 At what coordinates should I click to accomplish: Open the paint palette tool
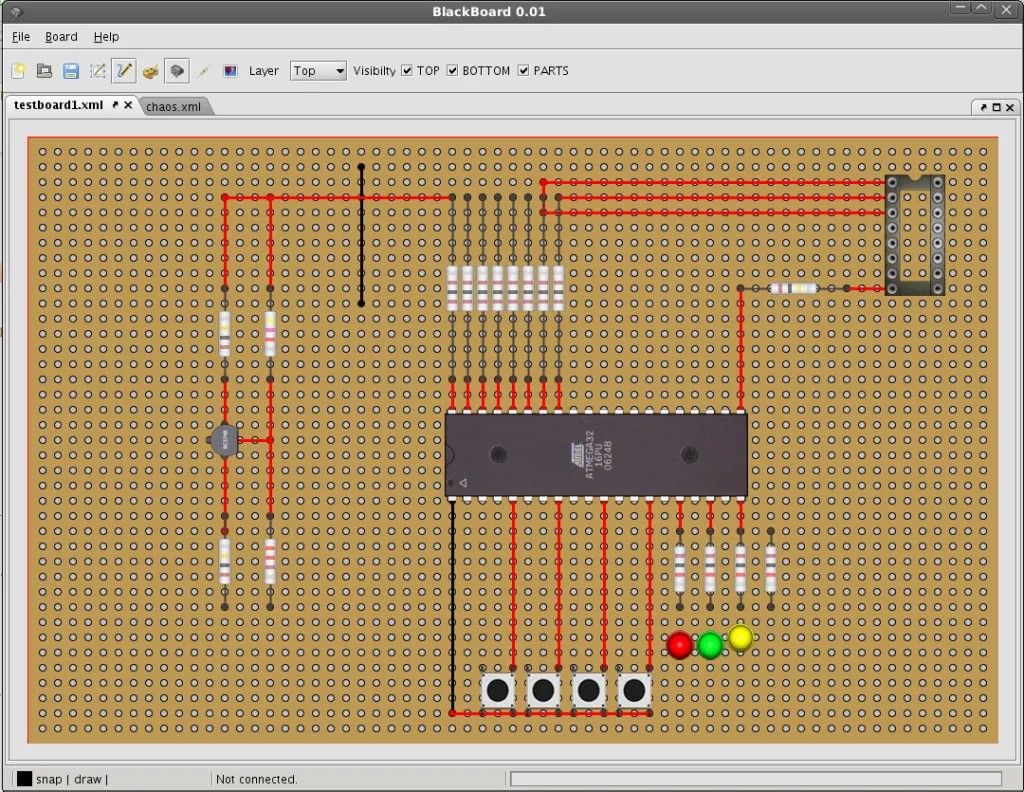coord(150,71)
